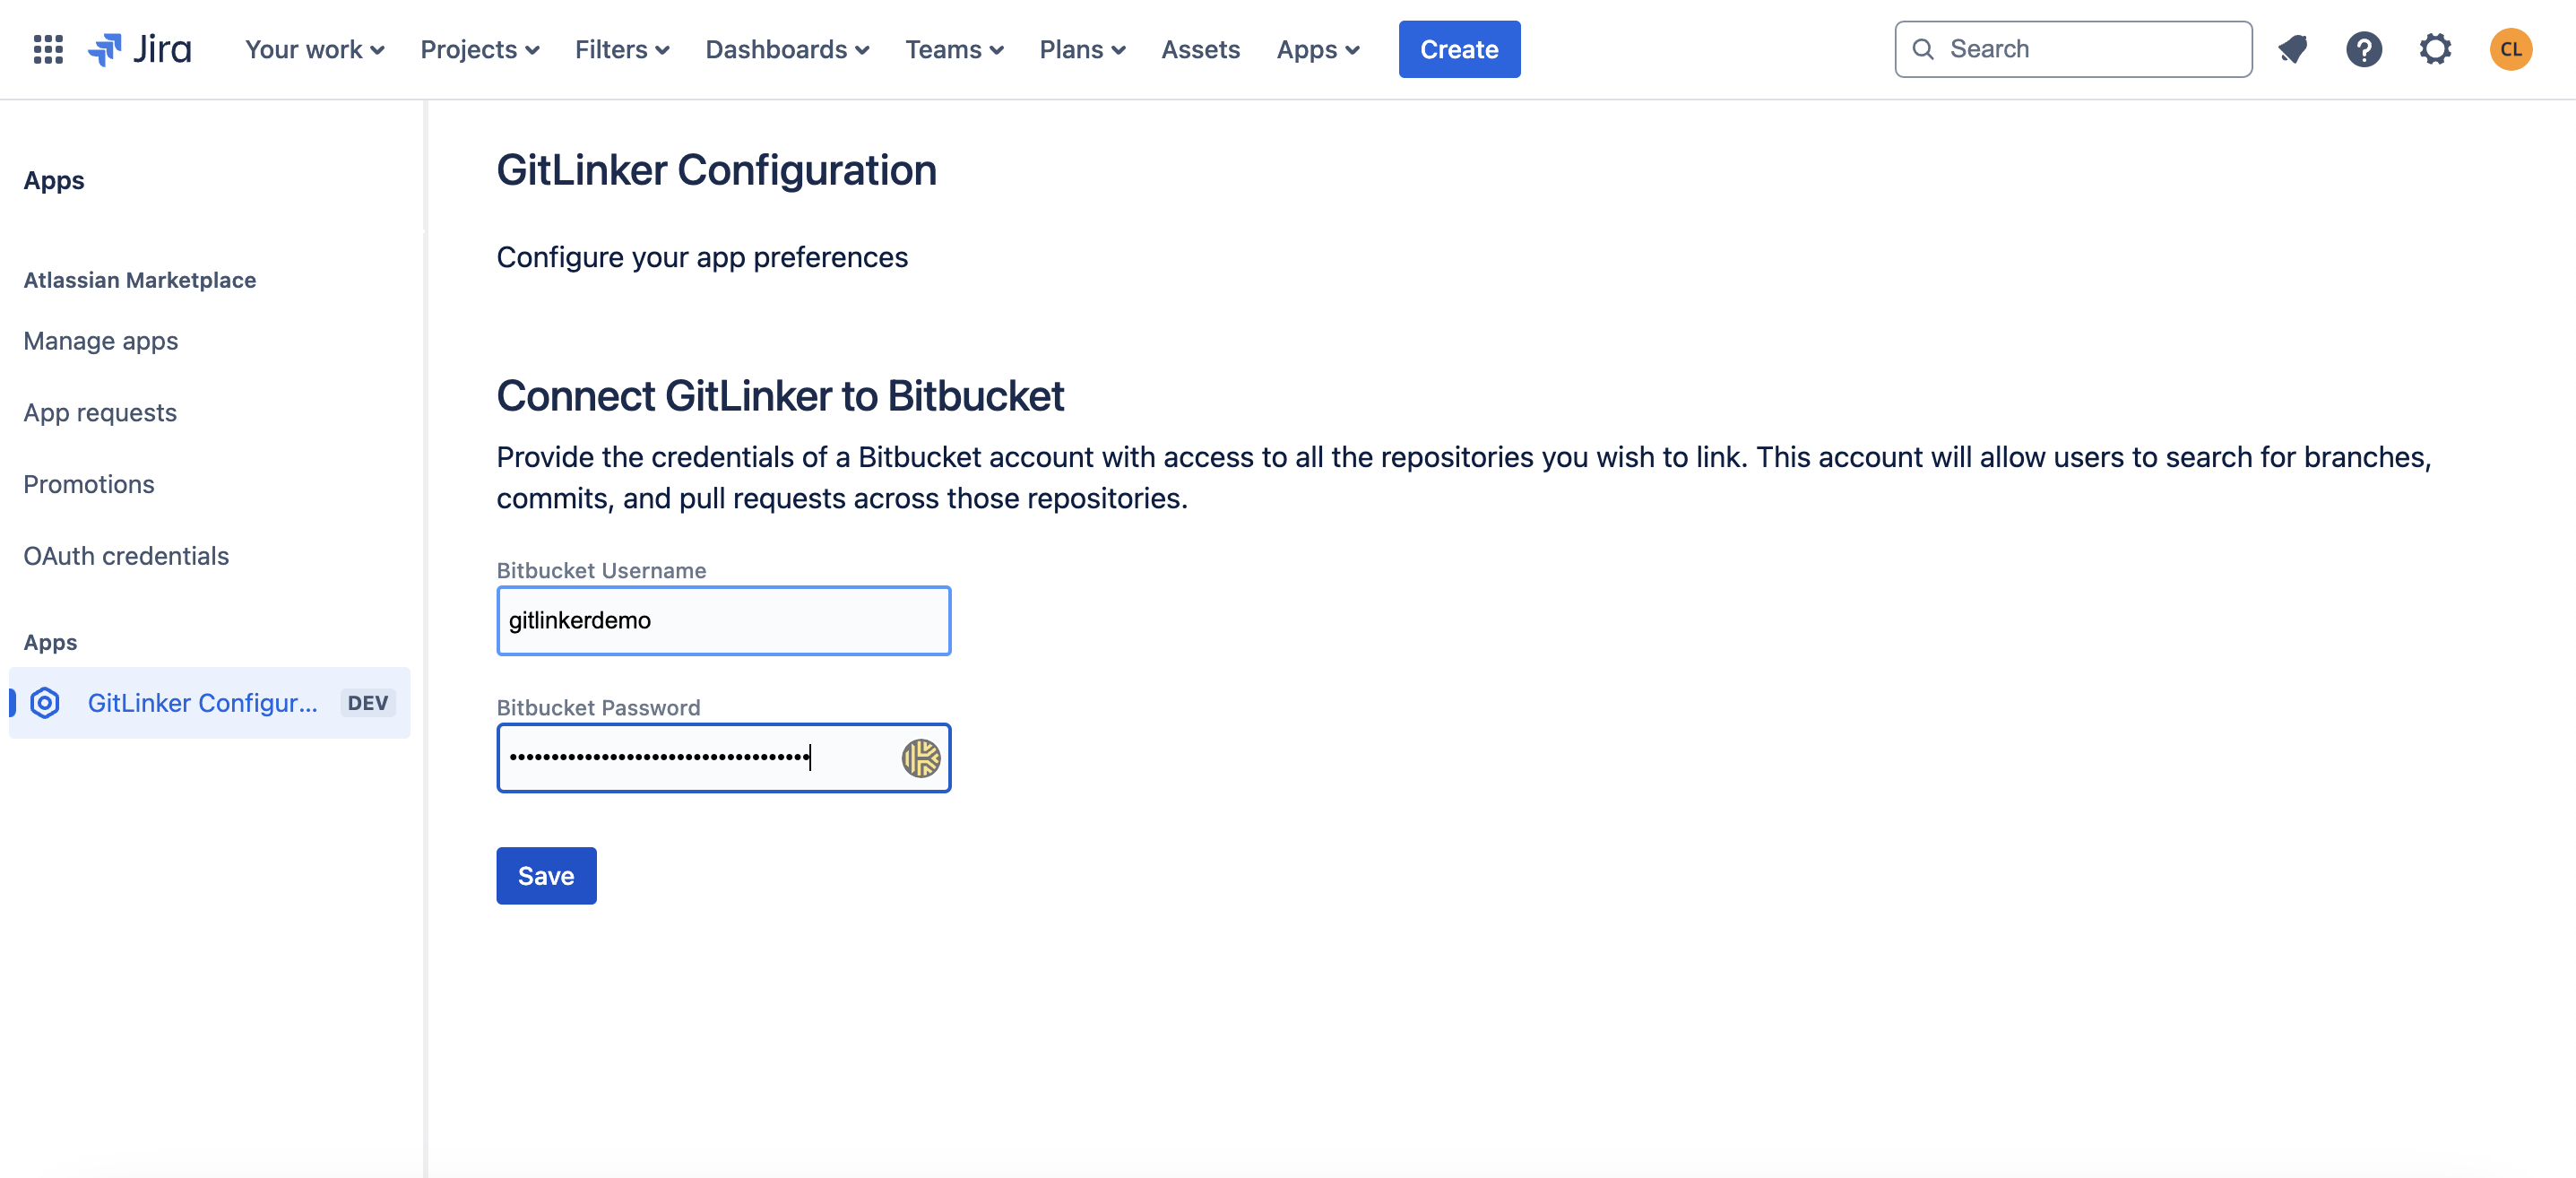Open Jira settings gear
The image size is (2576, 1178).
(x=2434, y=49)
